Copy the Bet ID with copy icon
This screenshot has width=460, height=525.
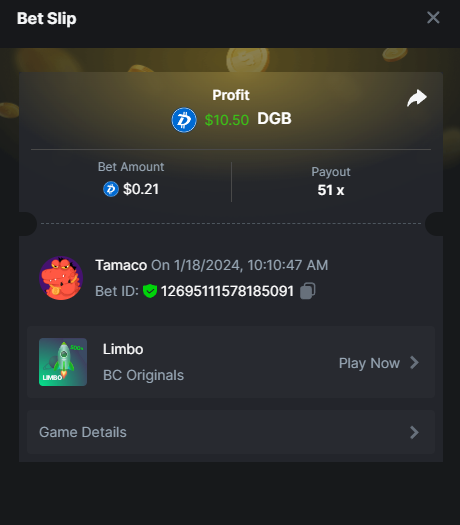click(308, 291)
